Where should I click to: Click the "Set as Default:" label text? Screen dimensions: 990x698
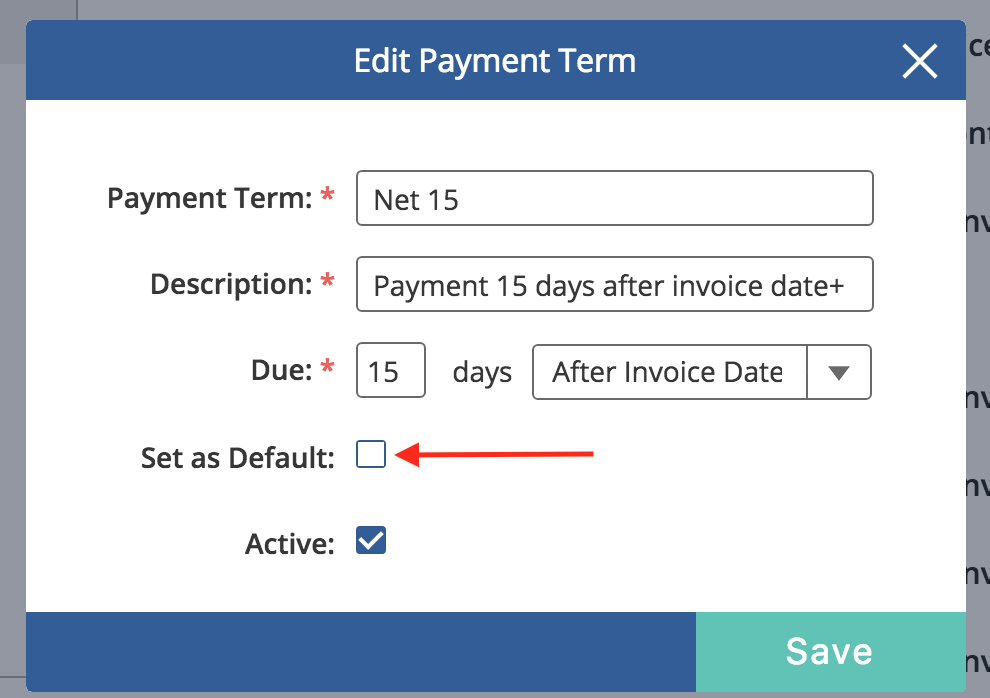[237, 458]
